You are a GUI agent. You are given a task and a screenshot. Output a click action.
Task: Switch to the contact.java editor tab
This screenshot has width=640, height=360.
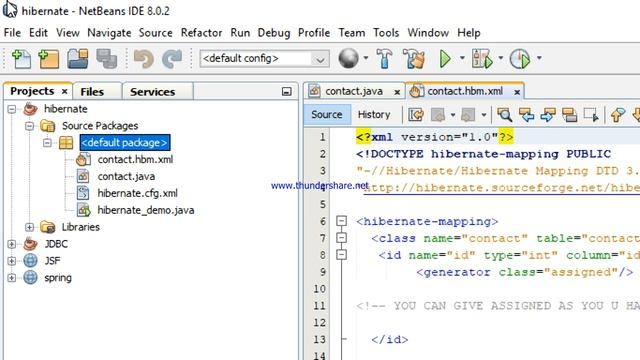[x=354, y=91]
